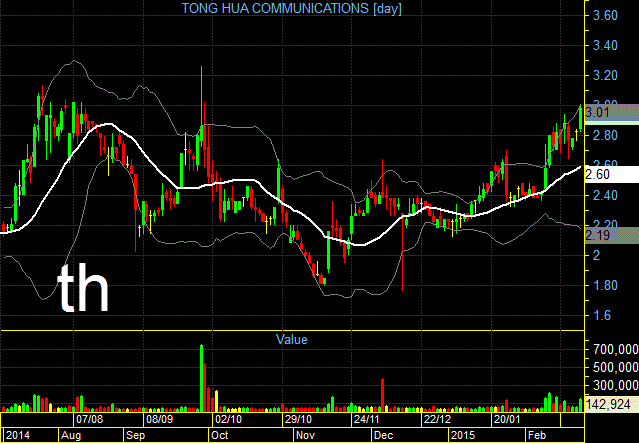The height and width of the screenshot is (443, 639).
Task: Select the 29/10 date marker
Action: (298, 419)
